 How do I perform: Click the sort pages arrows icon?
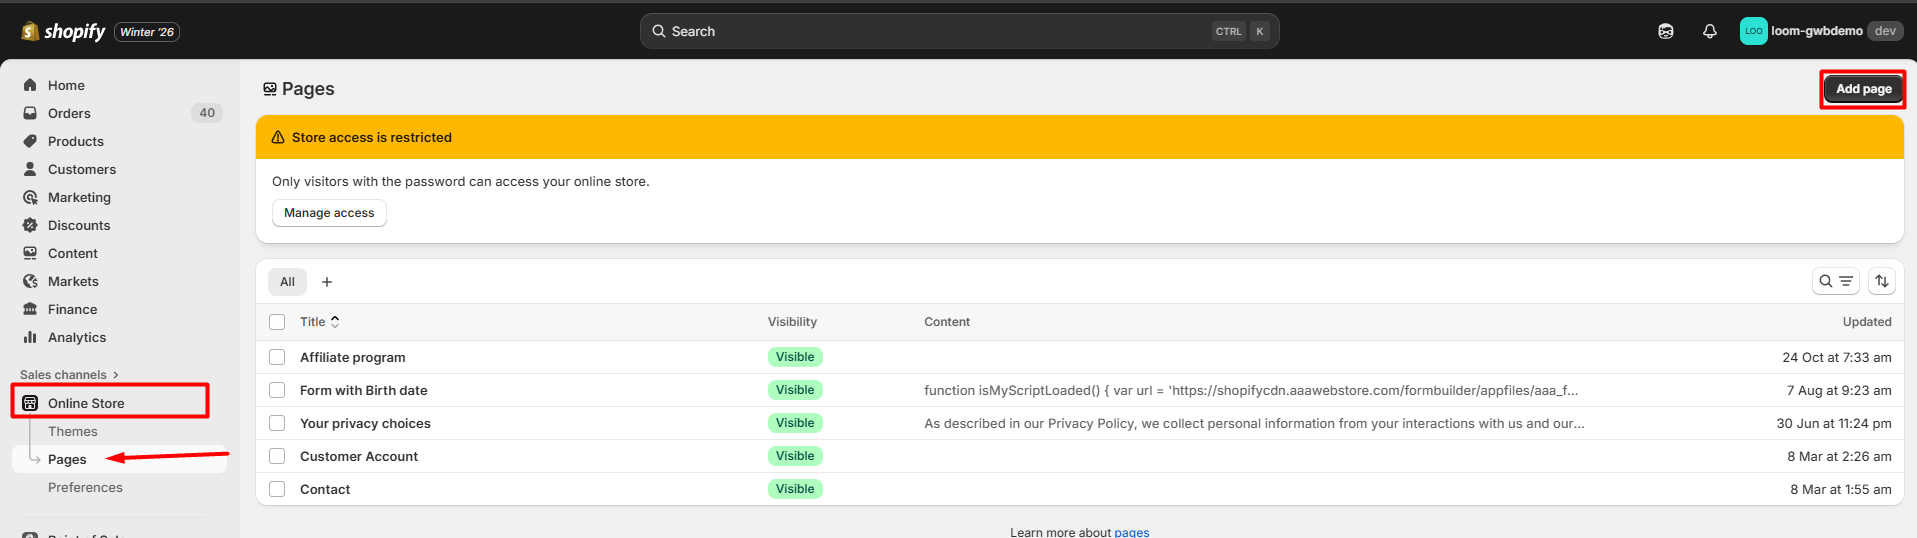coord(1881,282)
